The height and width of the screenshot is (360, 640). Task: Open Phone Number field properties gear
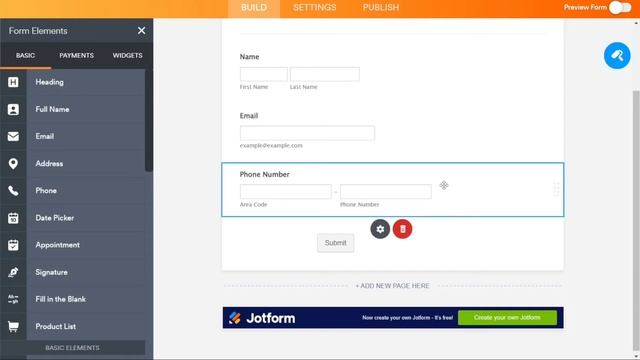(380, 229)
